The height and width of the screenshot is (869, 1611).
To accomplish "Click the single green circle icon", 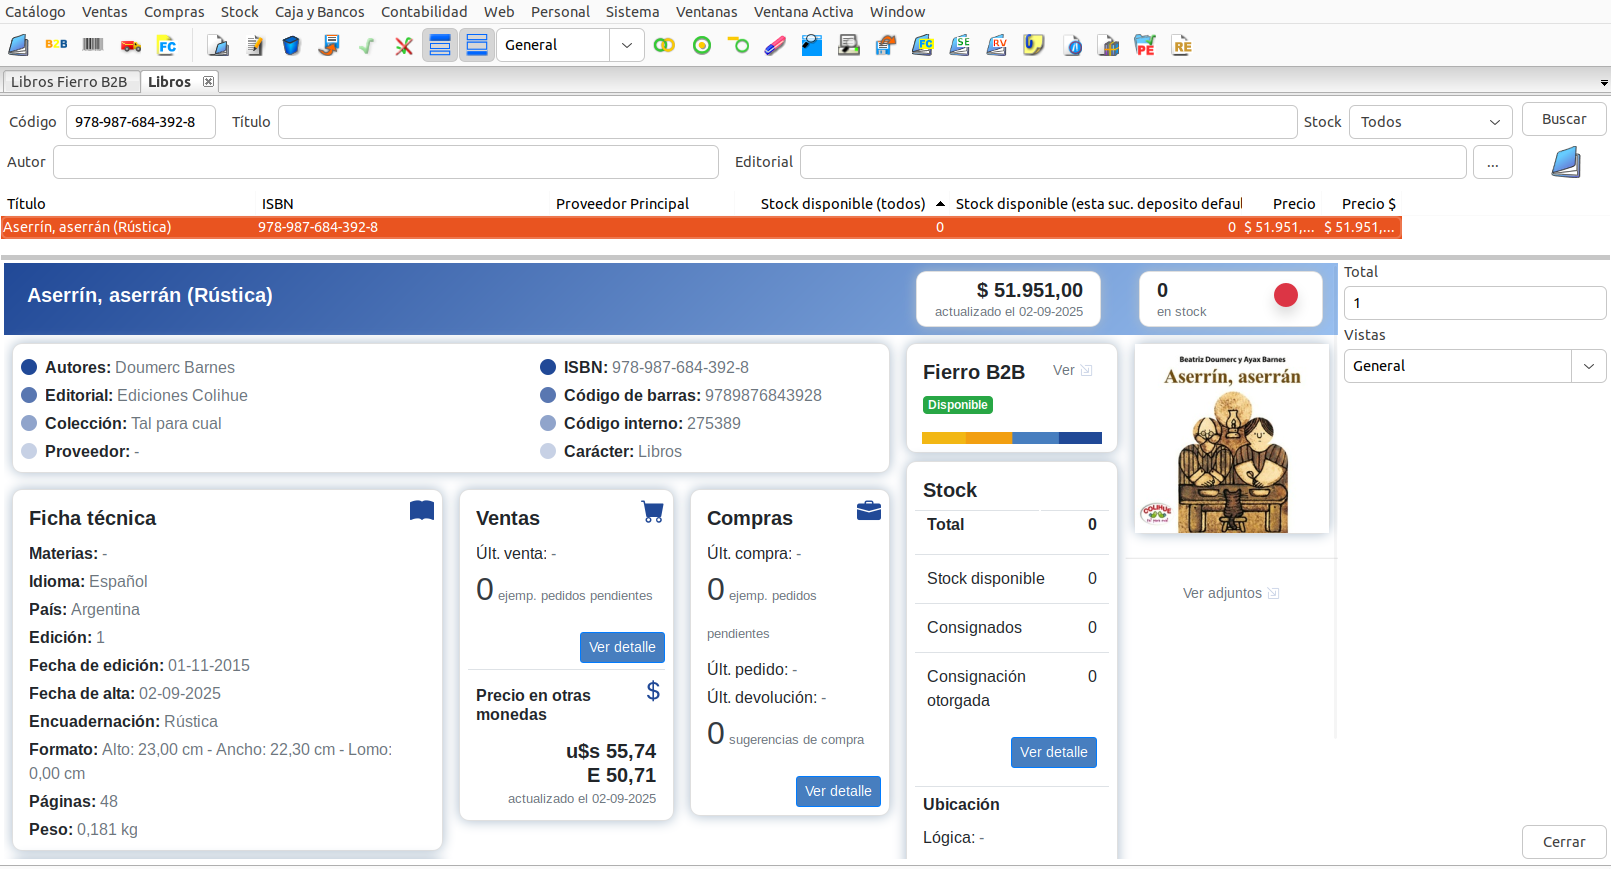I will tap(702, 45).
